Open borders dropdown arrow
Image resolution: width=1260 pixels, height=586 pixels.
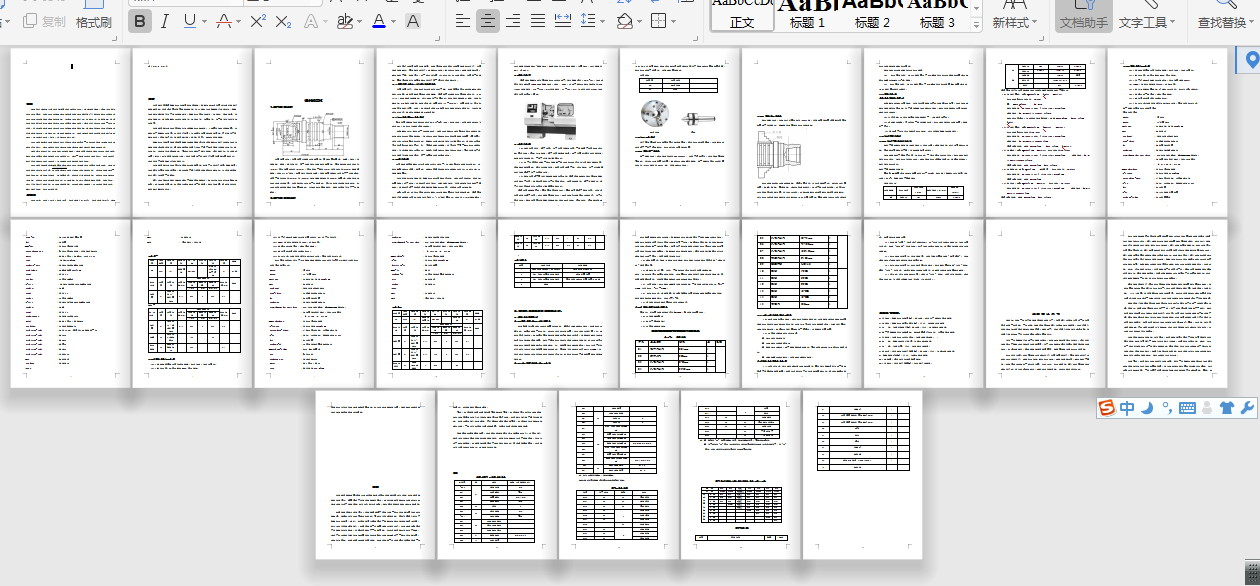click(x=673, y=21)
